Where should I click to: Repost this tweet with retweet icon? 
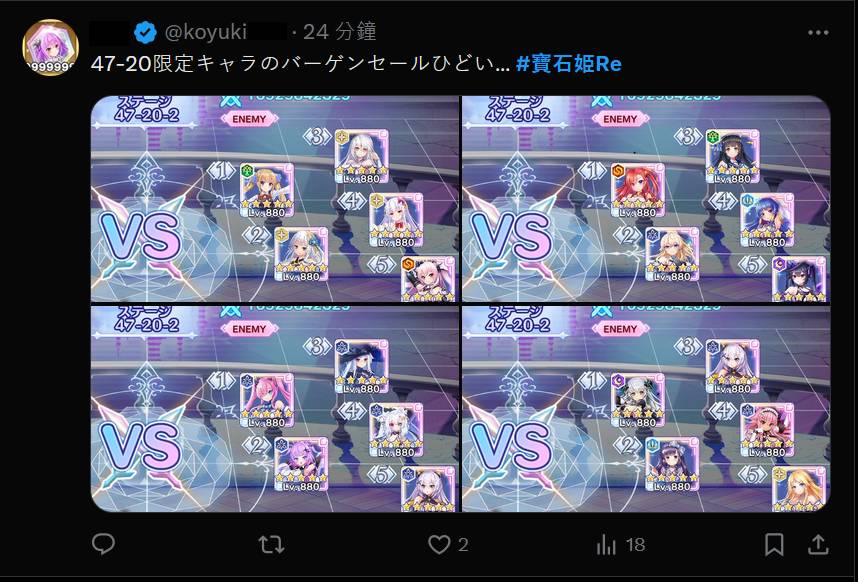[270, 544]
